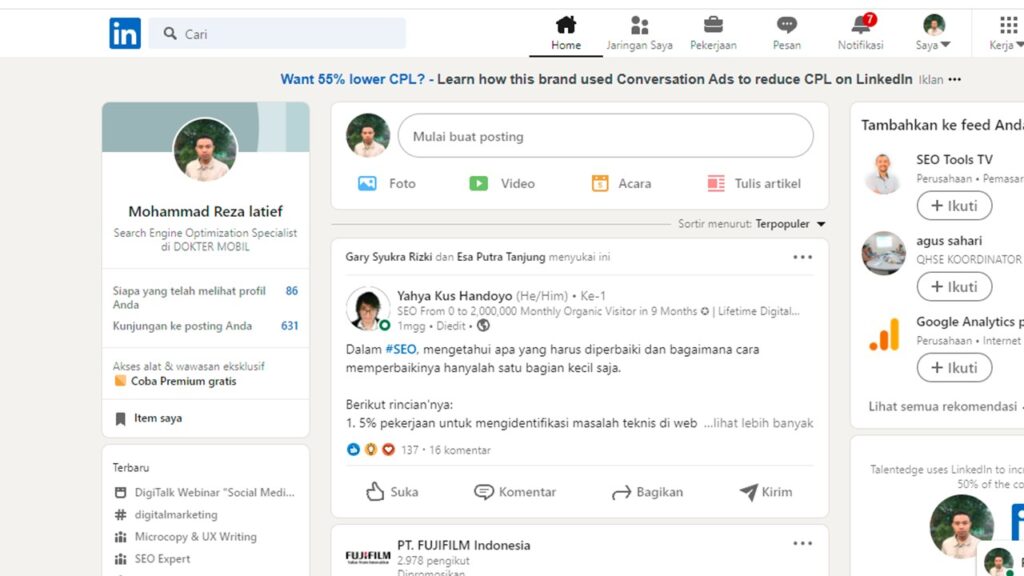The height and width of the screenshot is (576, 1024).
Task: Click in the Cari search field
Action: click(x=277, y=33)
